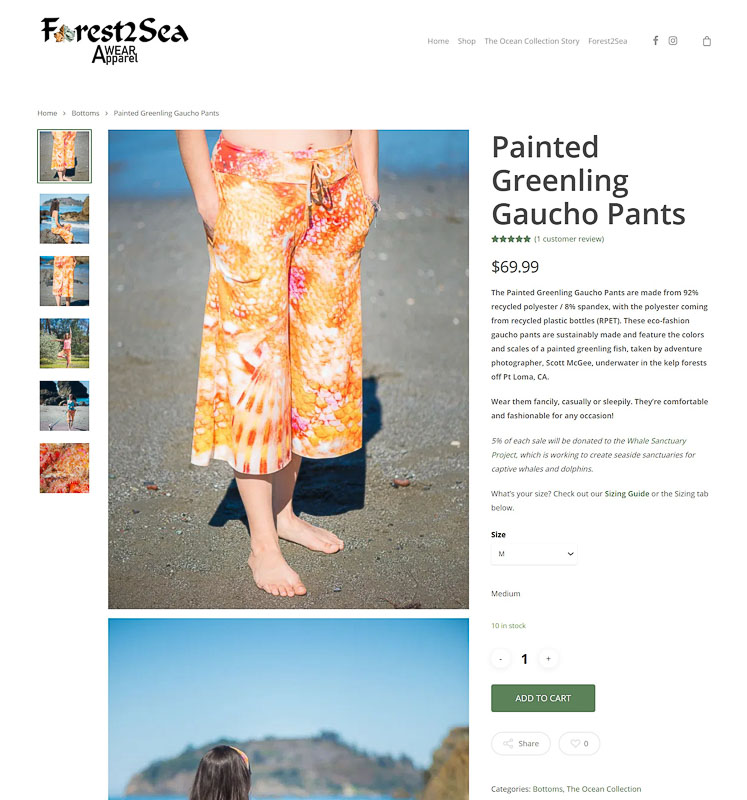The width and height of the screenshot is (747, 800).
Task: Click the Forest2Sea Awear Apparel logo
Action: (x=115, y=40)
